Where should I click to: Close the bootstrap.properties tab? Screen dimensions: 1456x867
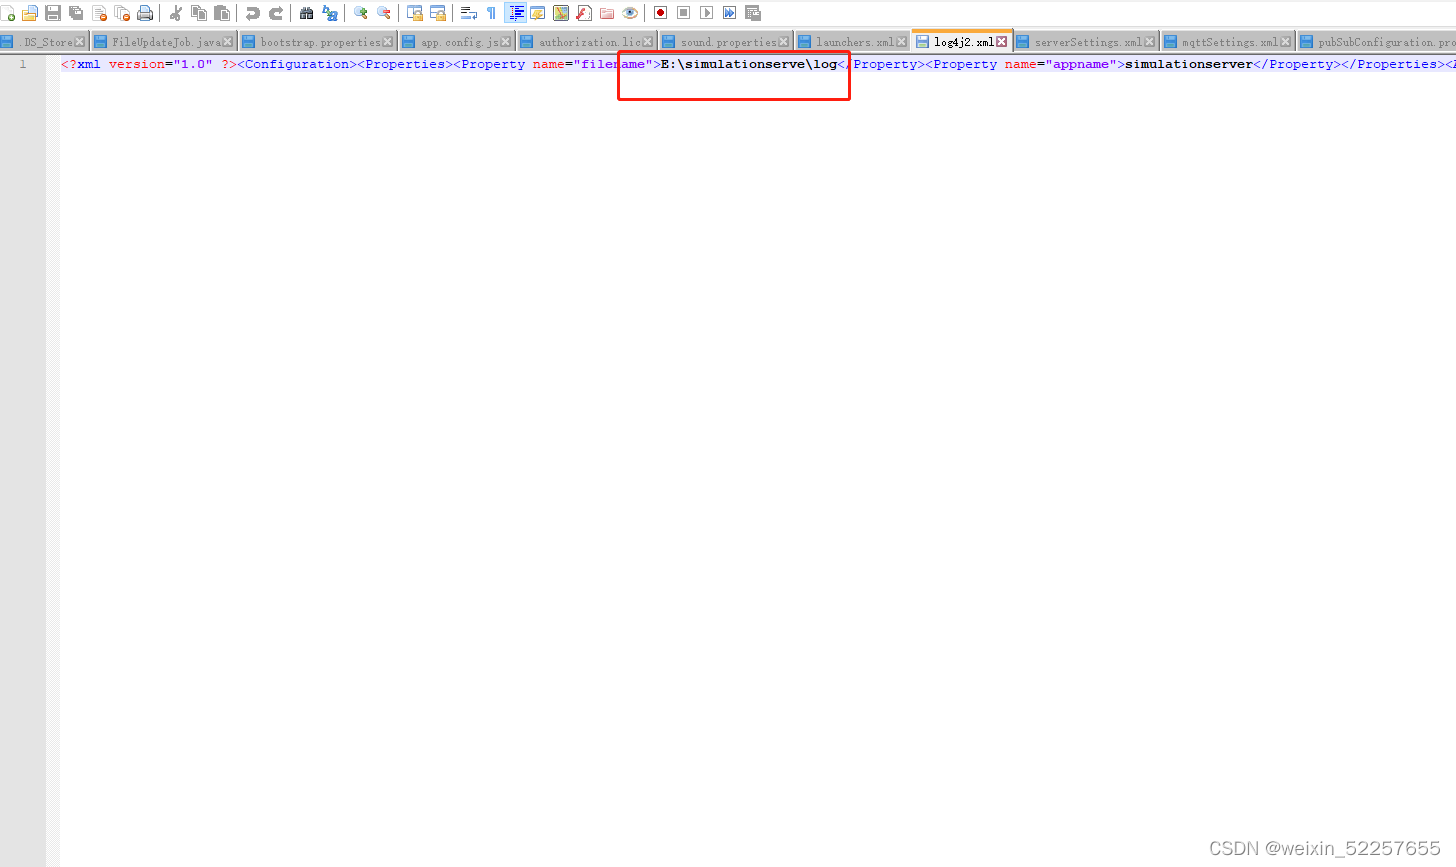click(388, 42)
